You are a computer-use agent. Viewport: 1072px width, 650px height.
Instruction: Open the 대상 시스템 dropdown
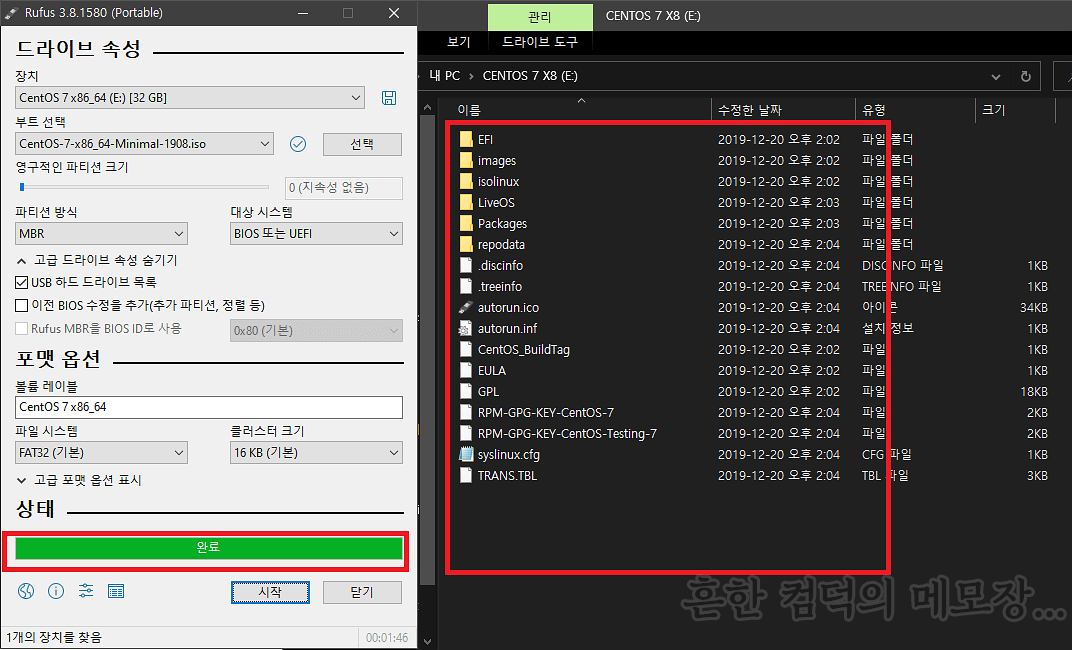[316, 233]
